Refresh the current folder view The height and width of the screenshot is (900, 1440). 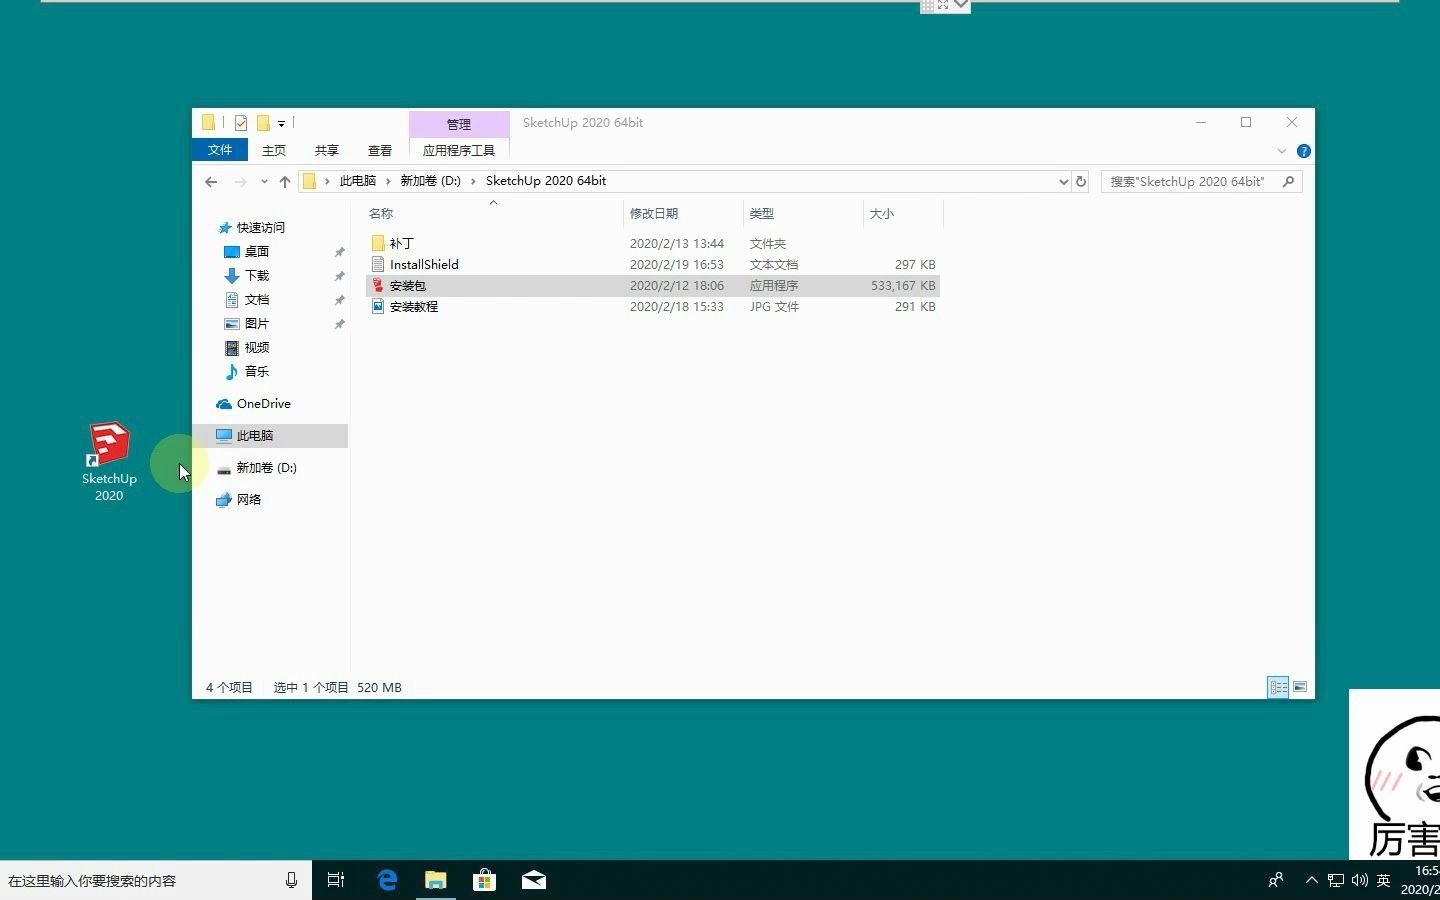1081,181
